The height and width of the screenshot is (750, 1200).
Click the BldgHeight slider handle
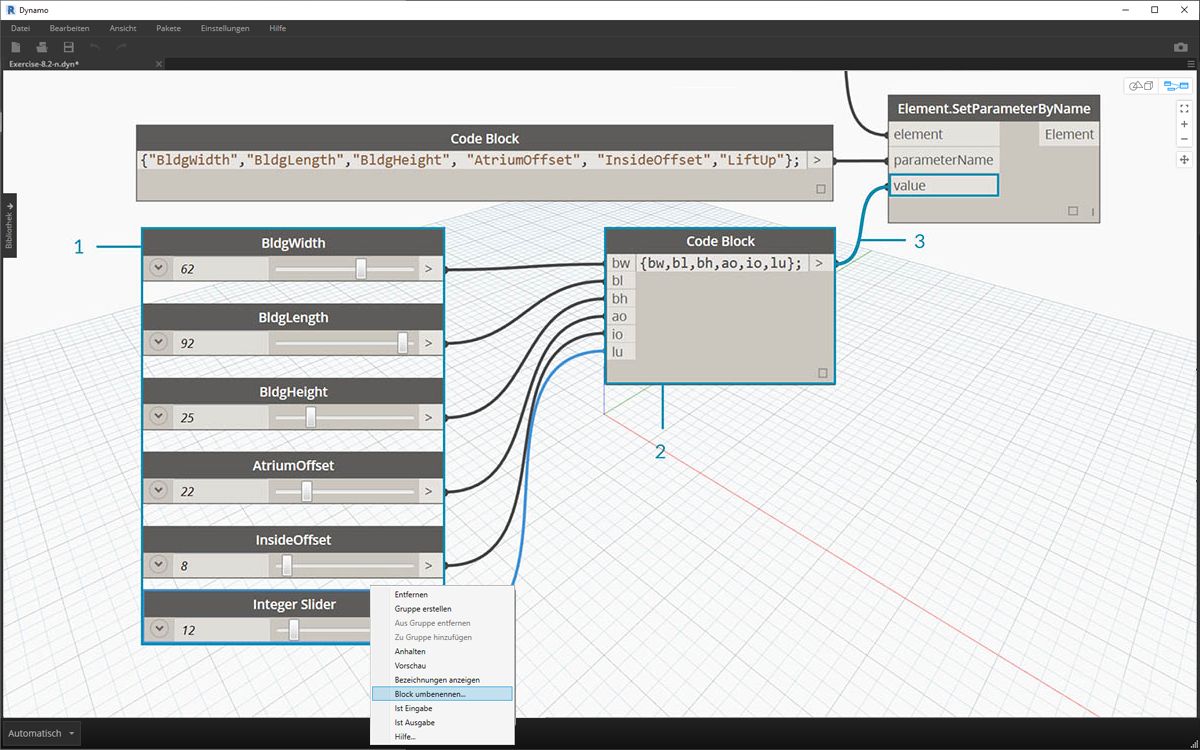pos(311,416)
